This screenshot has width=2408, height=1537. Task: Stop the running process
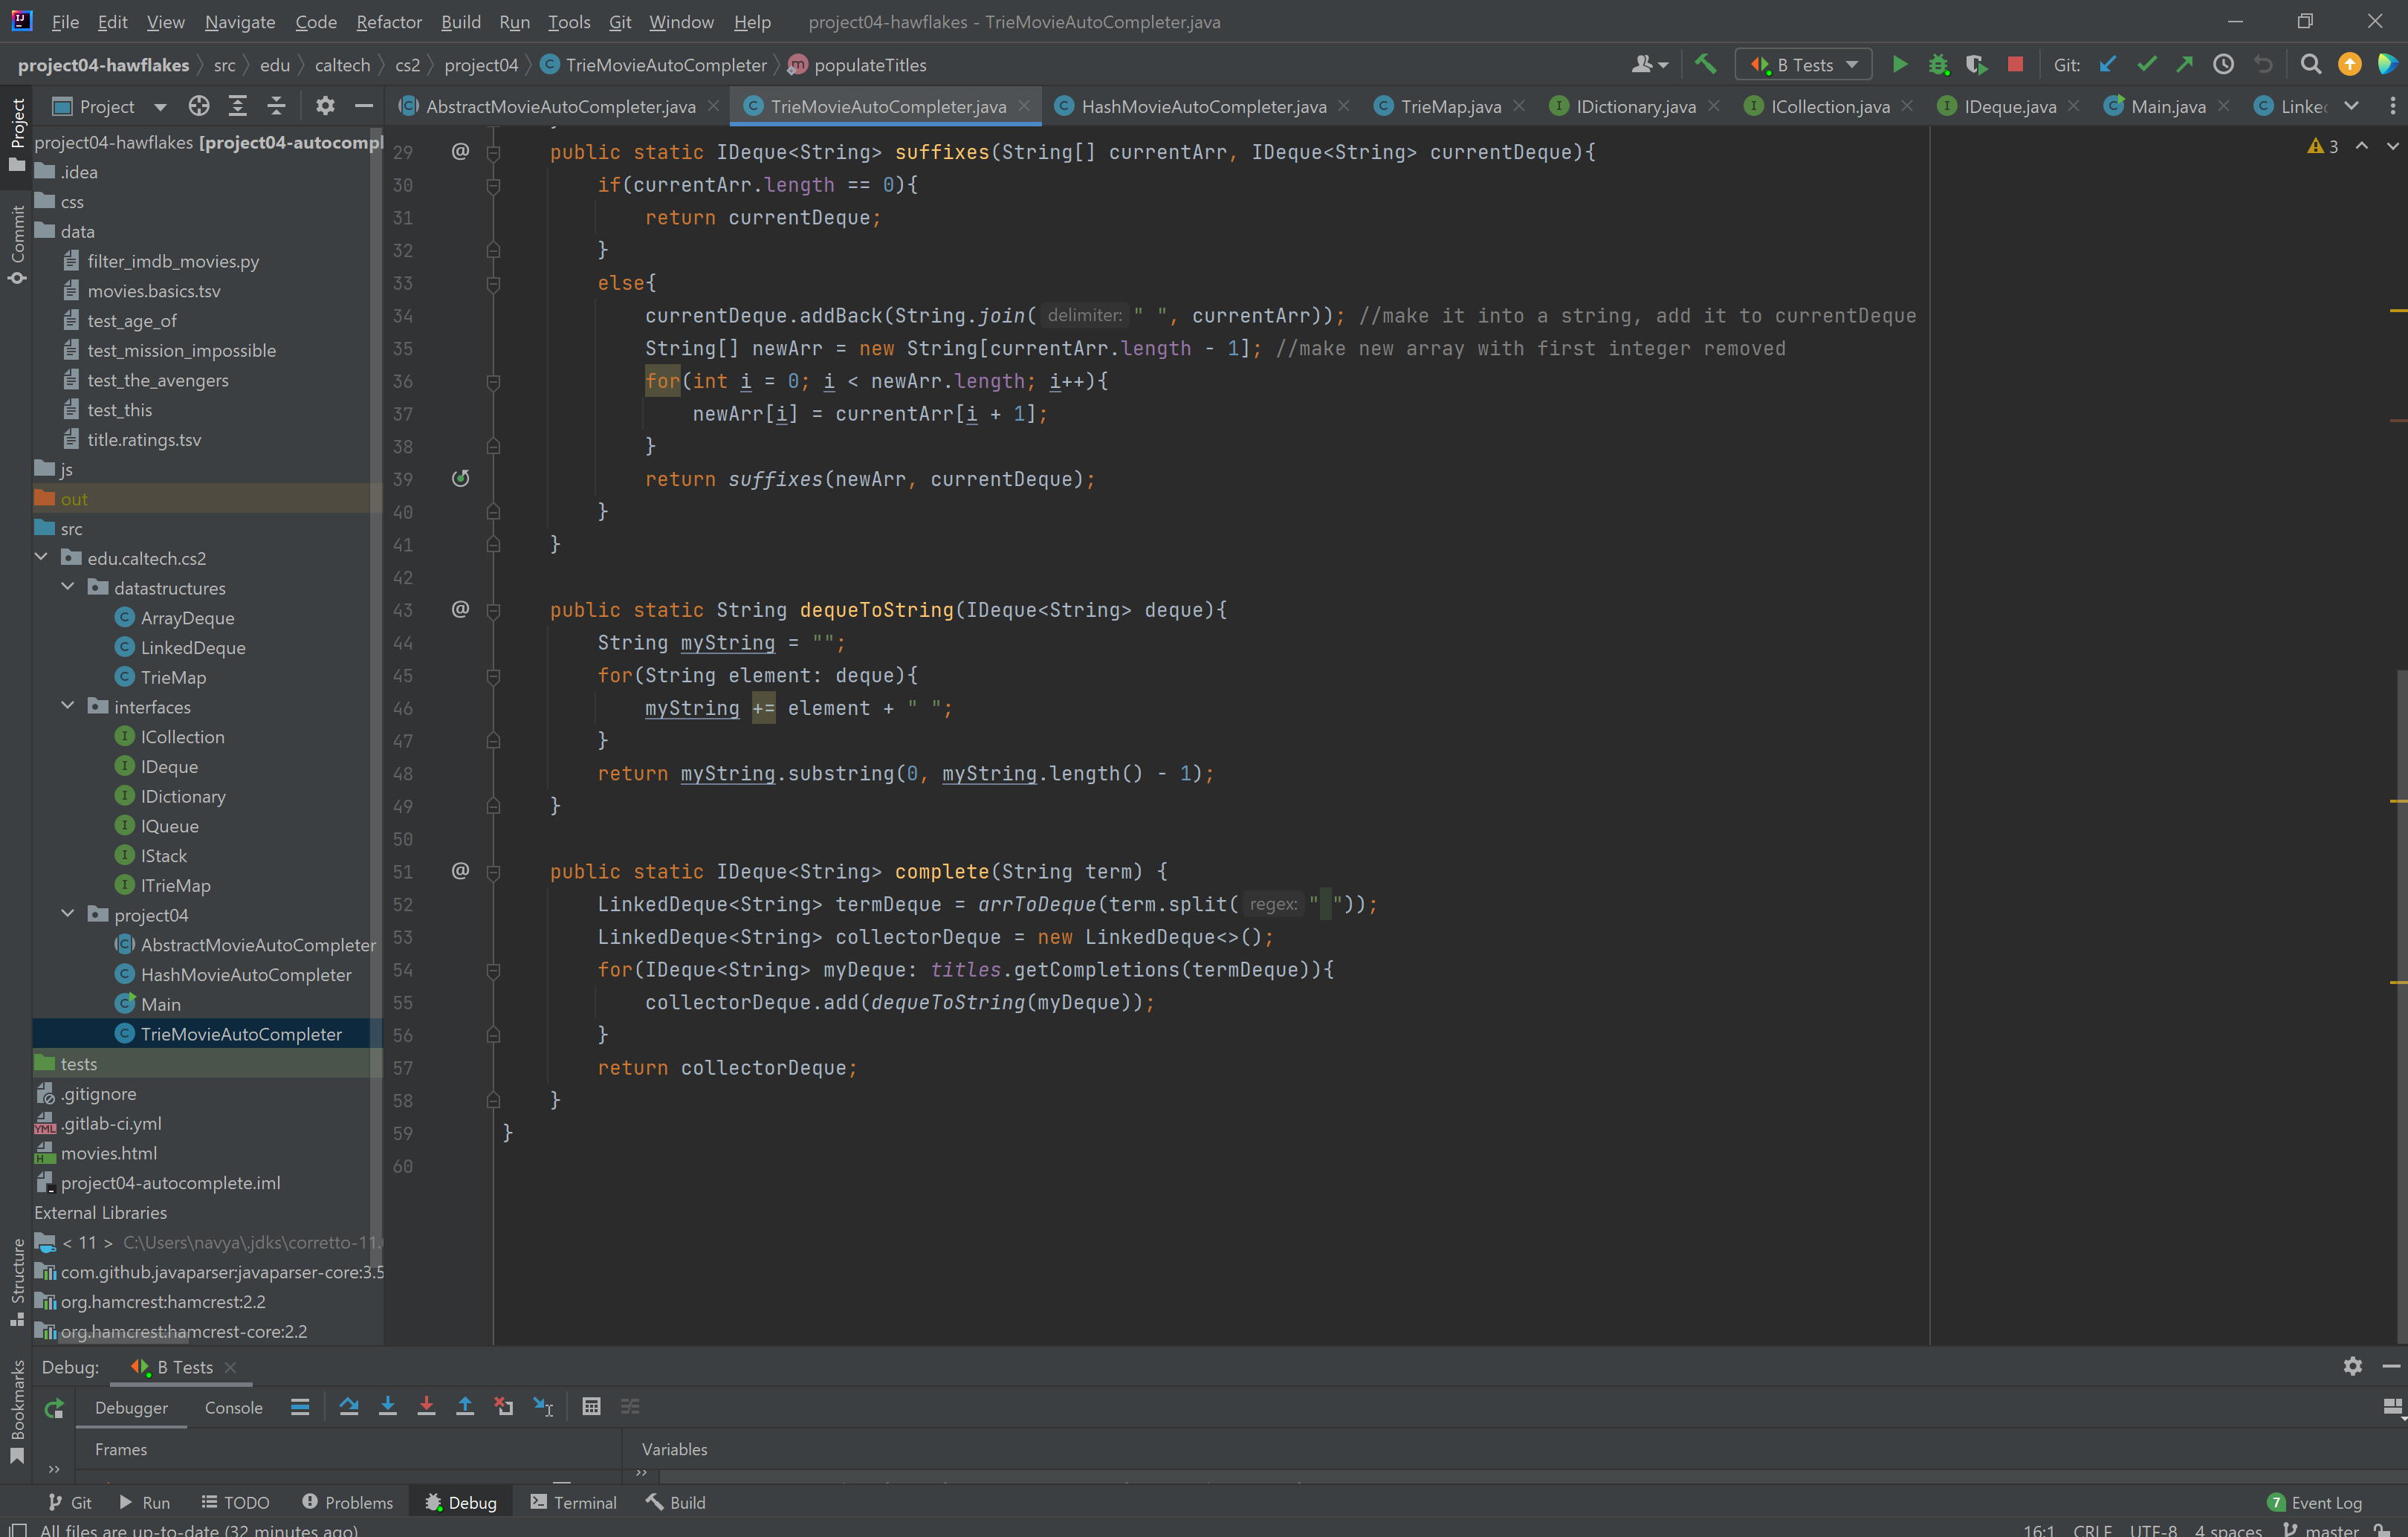pyautogui.click(x=2015, y=65)
